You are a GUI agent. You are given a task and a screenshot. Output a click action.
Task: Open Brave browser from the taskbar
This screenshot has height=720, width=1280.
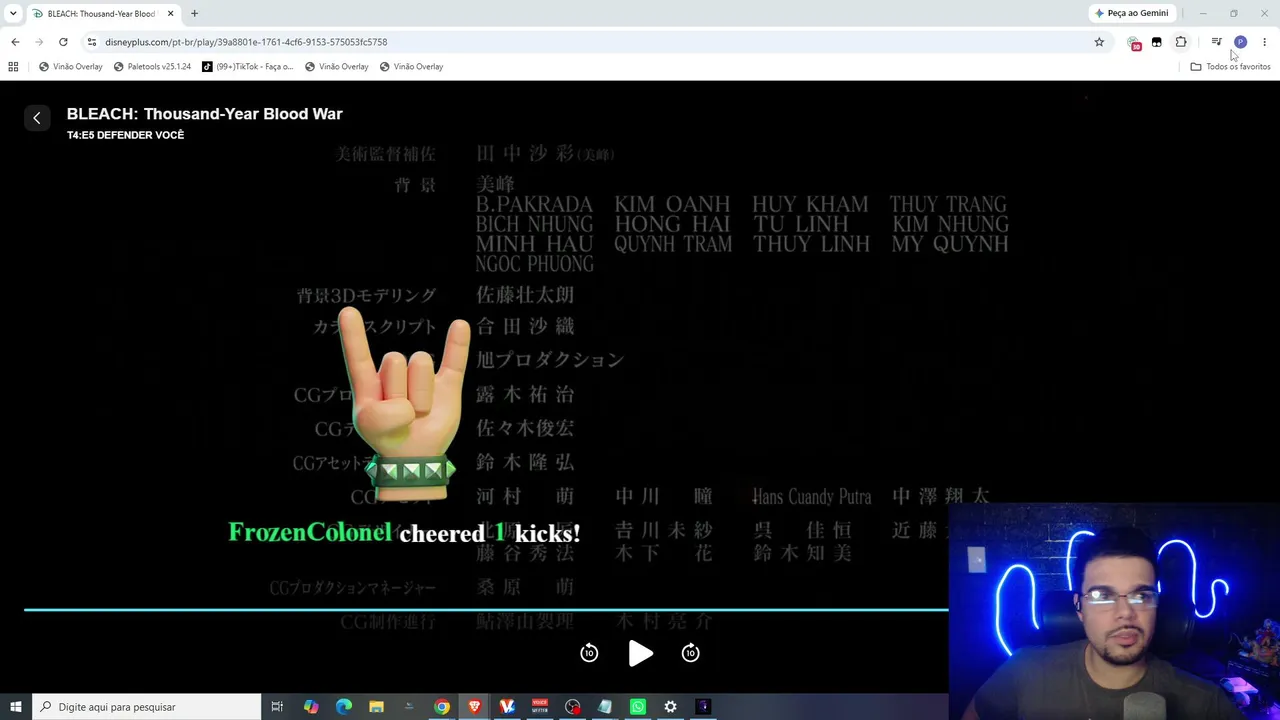click(474, 707)
